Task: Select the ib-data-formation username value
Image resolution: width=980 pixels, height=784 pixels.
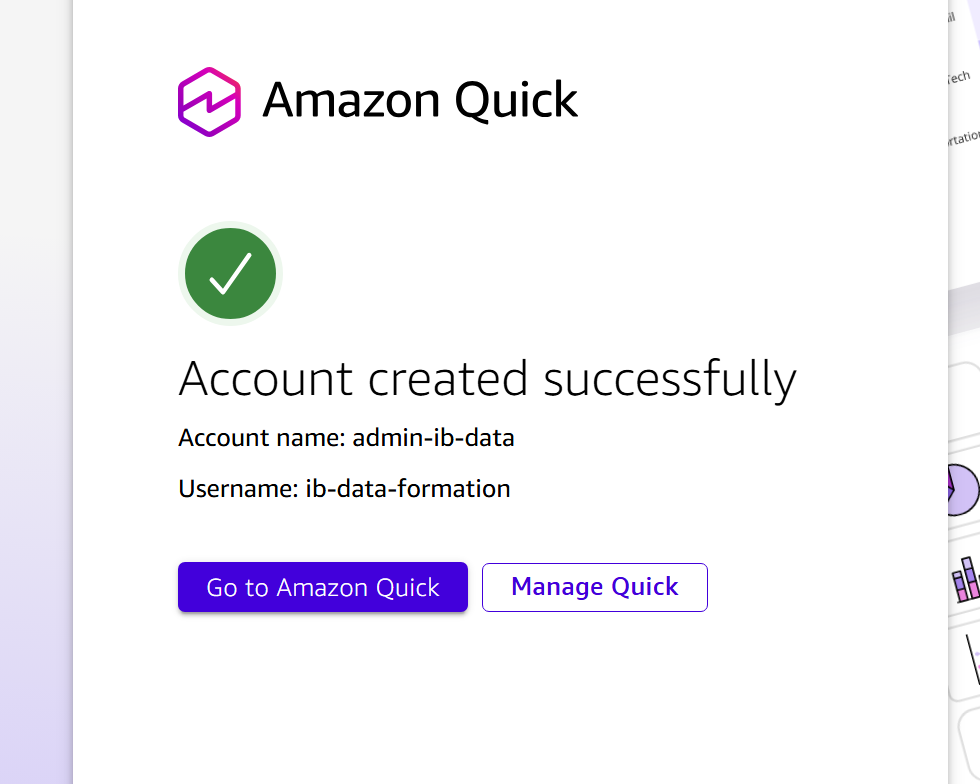Action: tap(408, 488)
